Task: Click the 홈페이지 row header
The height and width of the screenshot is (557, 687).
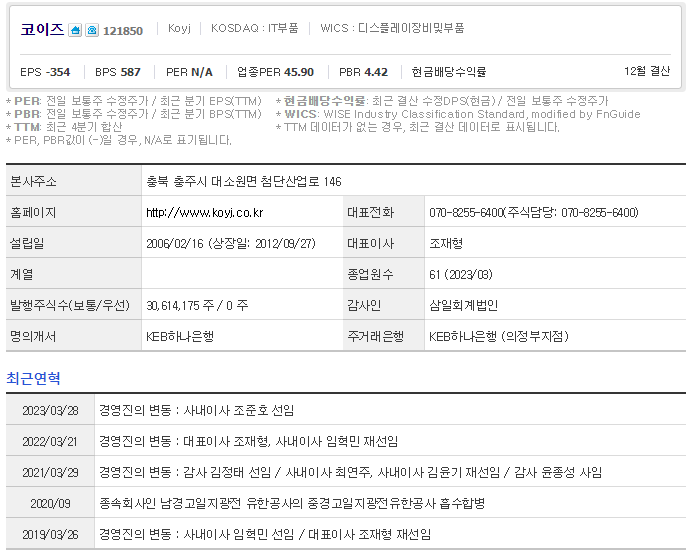Action: pyautogui.click(x=74, y=213)
